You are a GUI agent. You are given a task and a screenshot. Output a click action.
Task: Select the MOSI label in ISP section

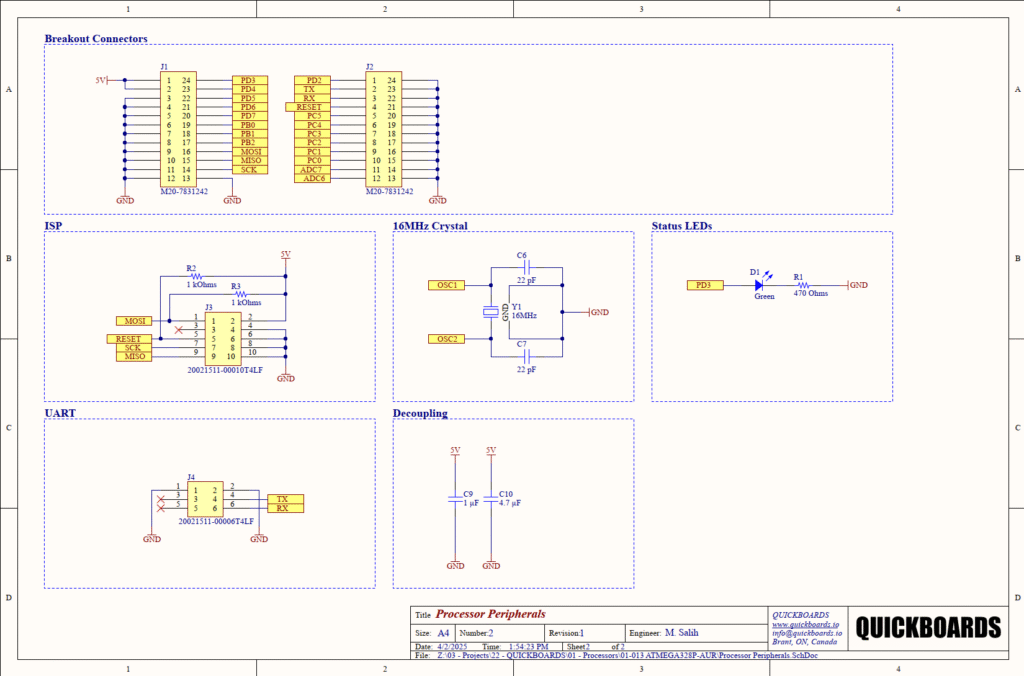[133, 321]
